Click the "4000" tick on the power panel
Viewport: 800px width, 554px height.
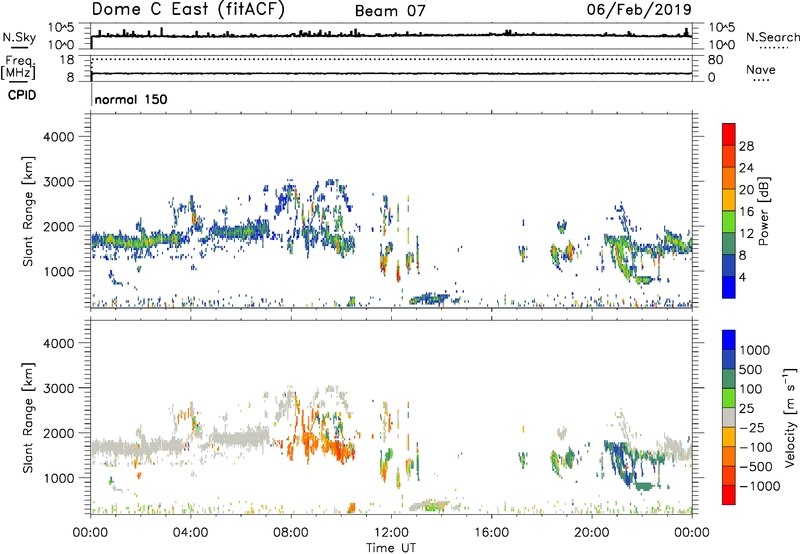[x=58, y=137]
